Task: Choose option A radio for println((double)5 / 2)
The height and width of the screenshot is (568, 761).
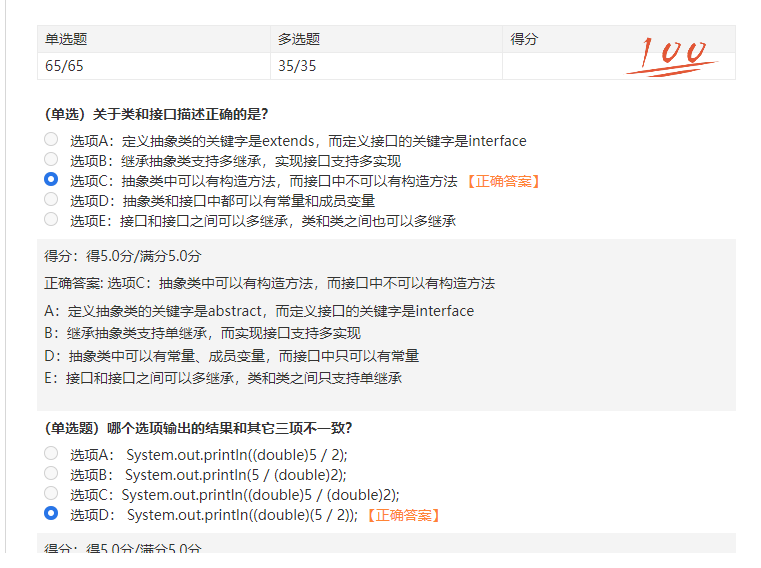Action: [x=51, y=453]
